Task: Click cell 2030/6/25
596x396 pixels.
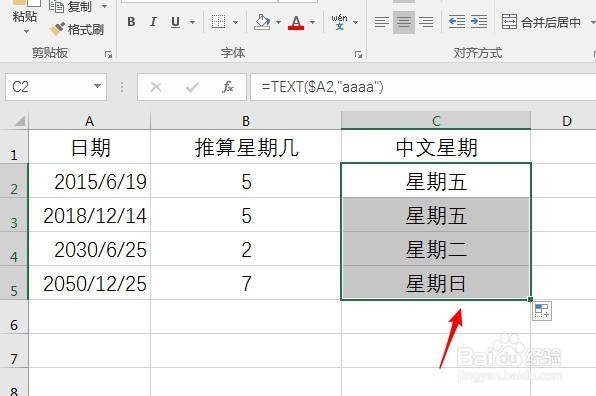Action: (x=90, y=249)
